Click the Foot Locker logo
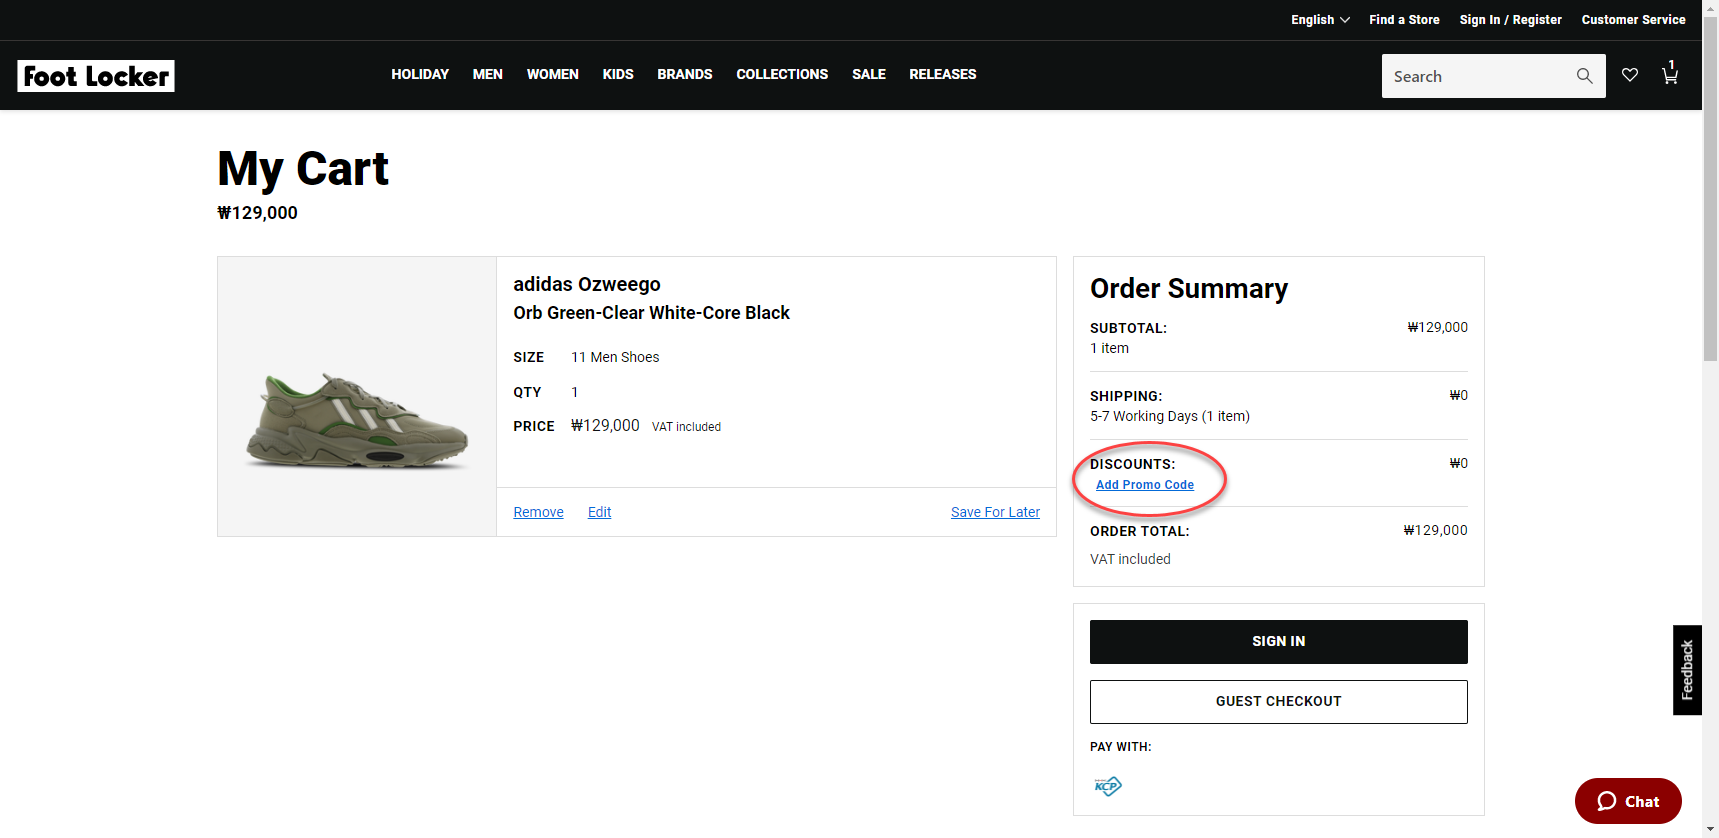The image size is (1719, 838). (x=96, y=76)
